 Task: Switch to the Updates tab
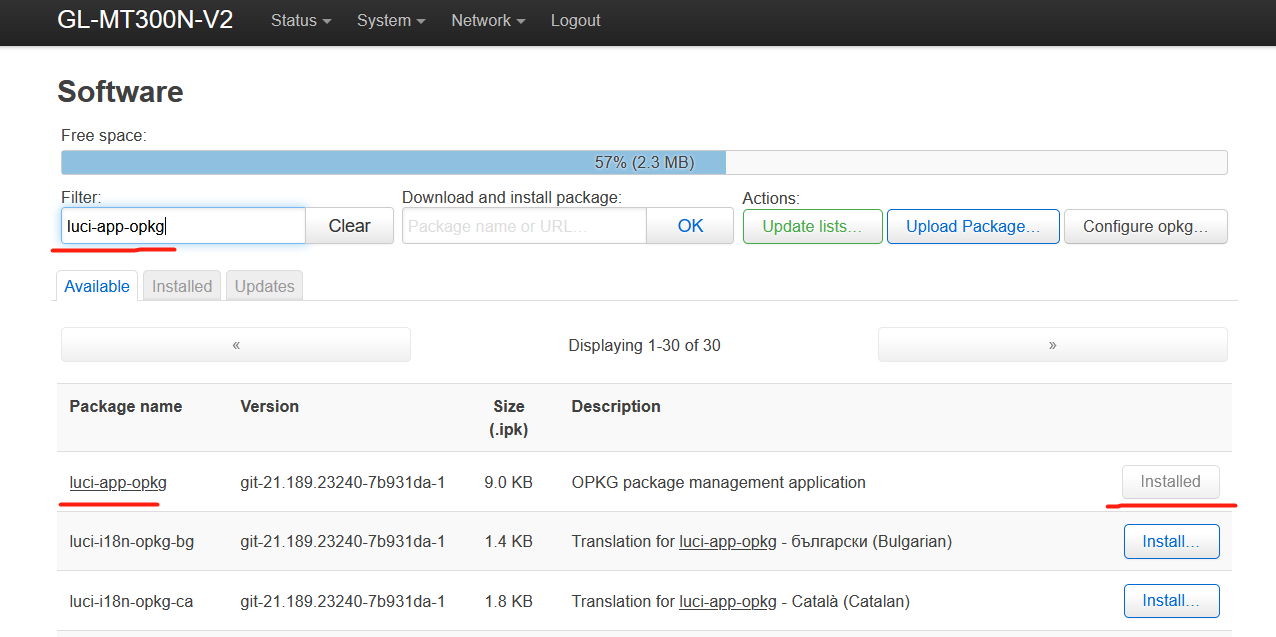pos(264,286)
